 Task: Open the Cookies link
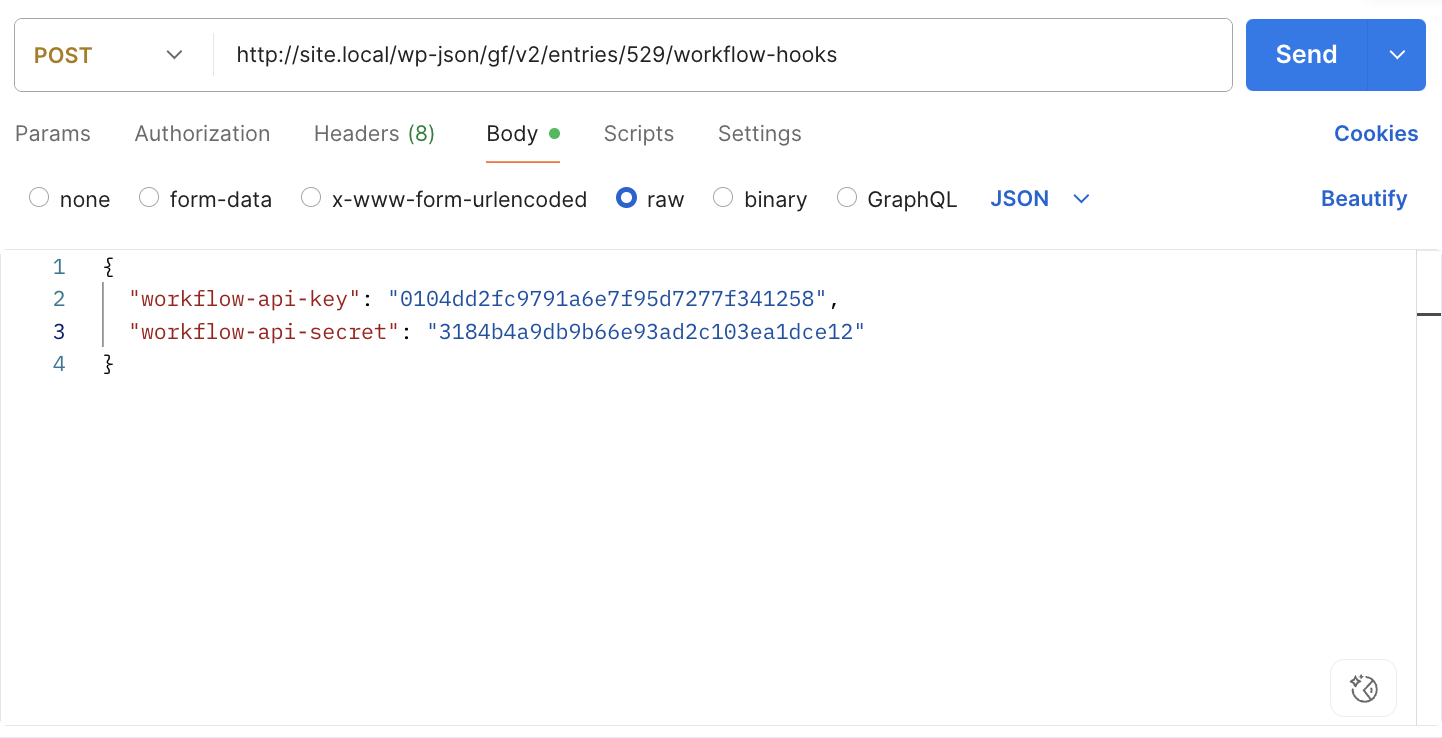click(x=1375, y=134)
